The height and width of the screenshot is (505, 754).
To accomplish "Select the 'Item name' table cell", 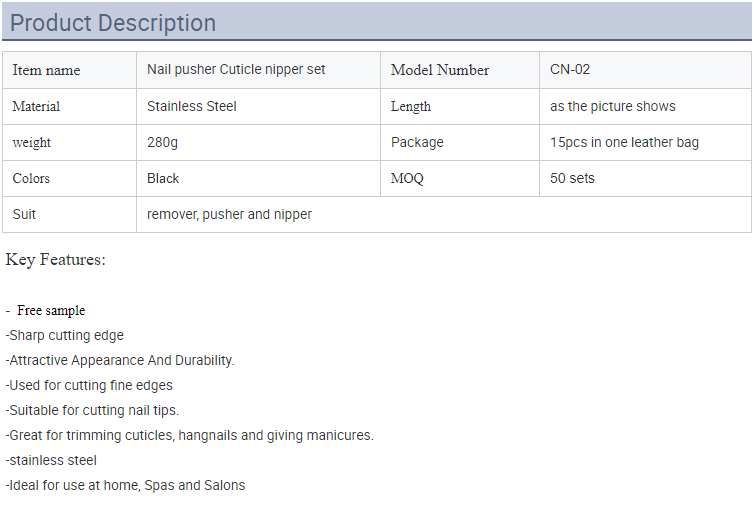I will click(69, 70).
